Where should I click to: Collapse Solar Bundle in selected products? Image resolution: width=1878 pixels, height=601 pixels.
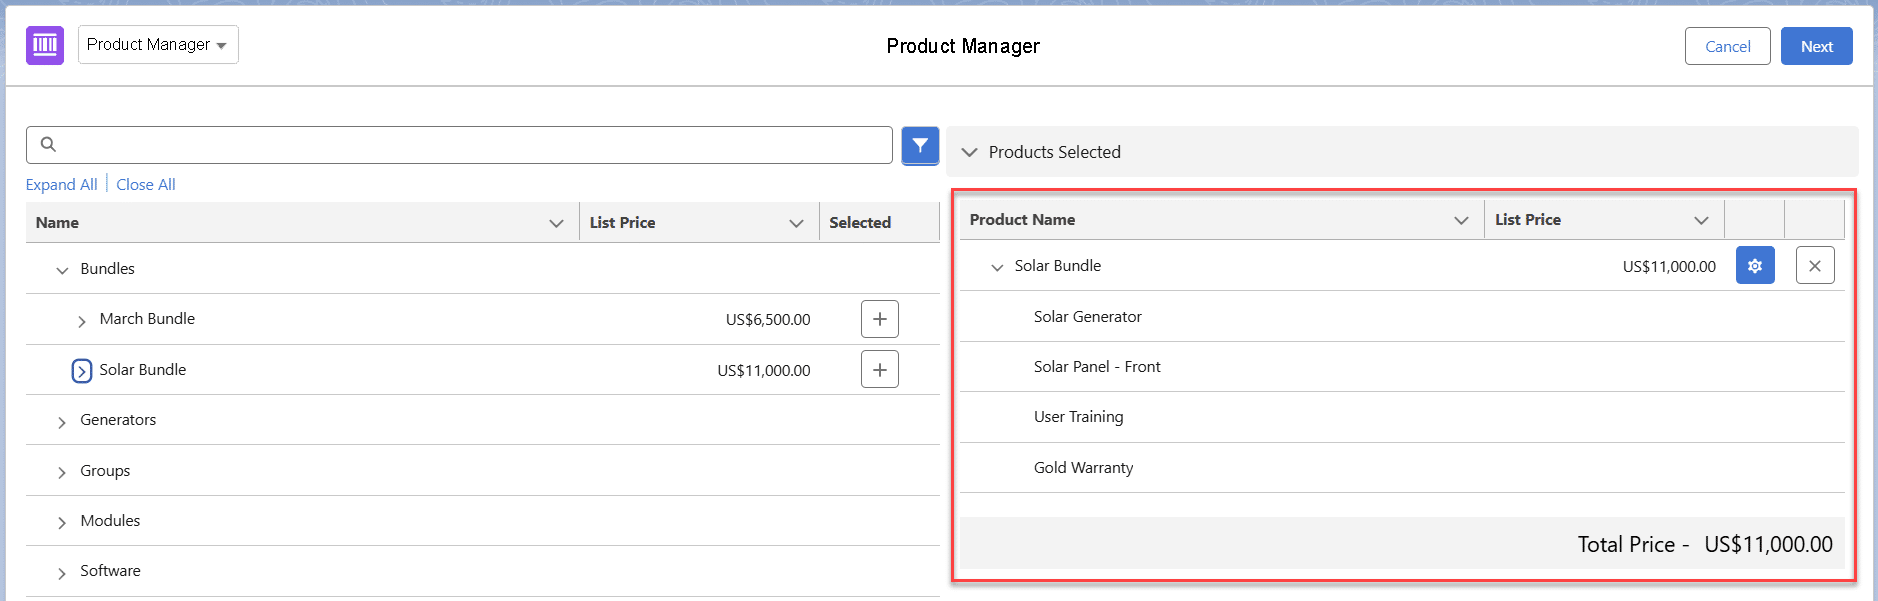click(x=996, y=267)
